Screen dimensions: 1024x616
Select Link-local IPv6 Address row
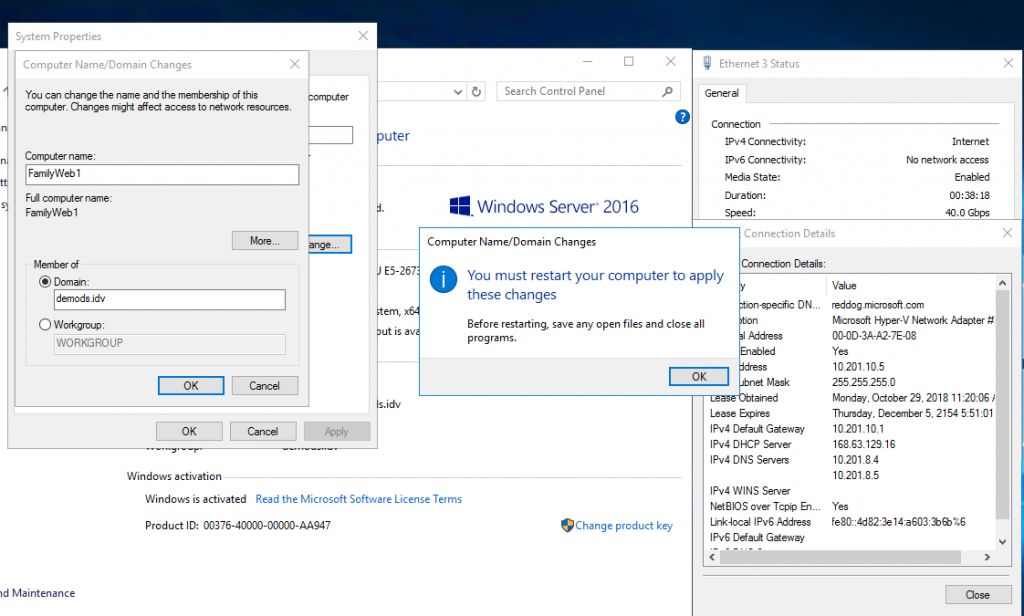point(852,522)
